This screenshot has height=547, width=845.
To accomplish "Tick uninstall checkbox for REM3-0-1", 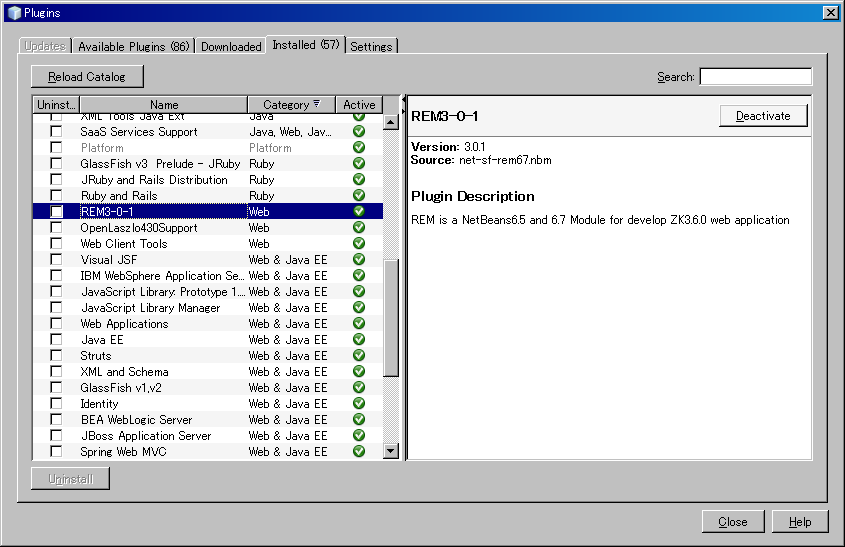I will coord(56,211).
